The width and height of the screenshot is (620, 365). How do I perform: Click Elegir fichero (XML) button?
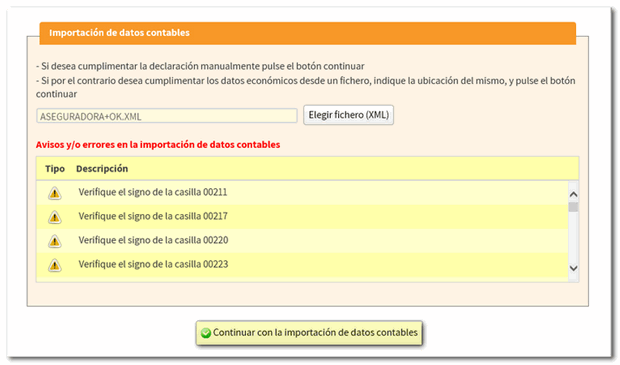pos(348,115)
